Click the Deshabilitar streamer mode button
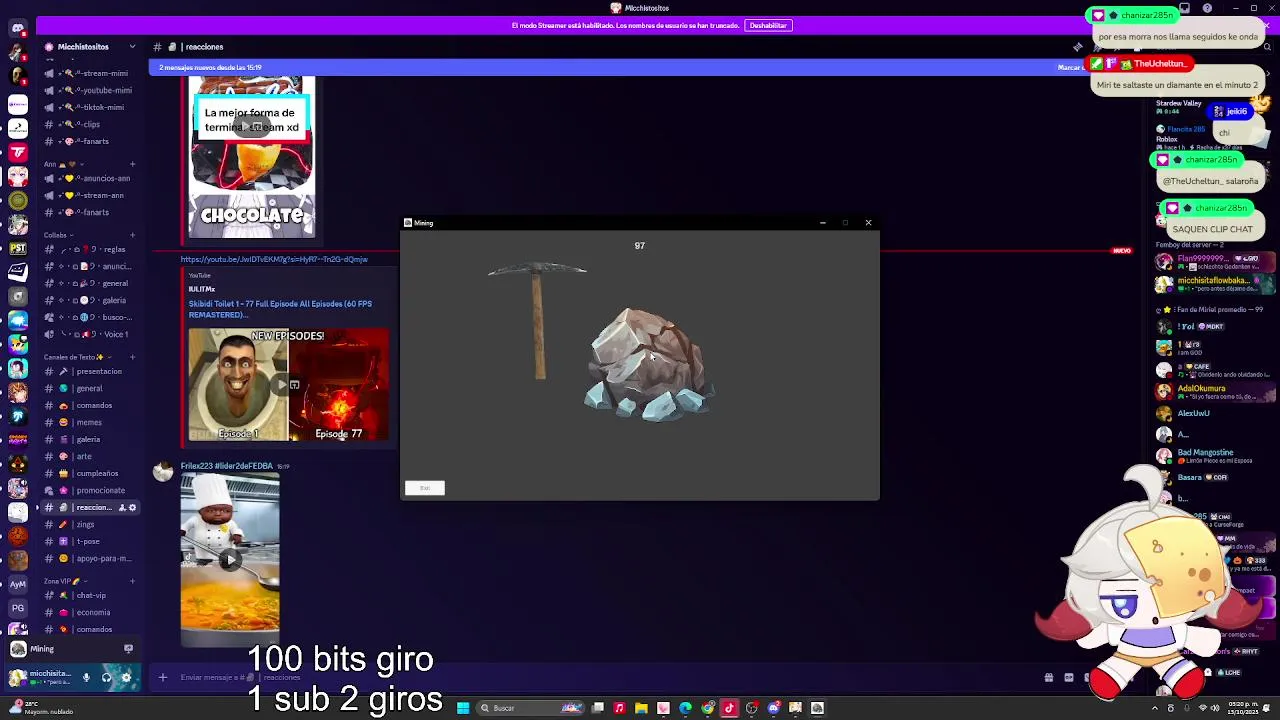The image size is (1280, 720). pyautogui.click(x=768, y=25)
